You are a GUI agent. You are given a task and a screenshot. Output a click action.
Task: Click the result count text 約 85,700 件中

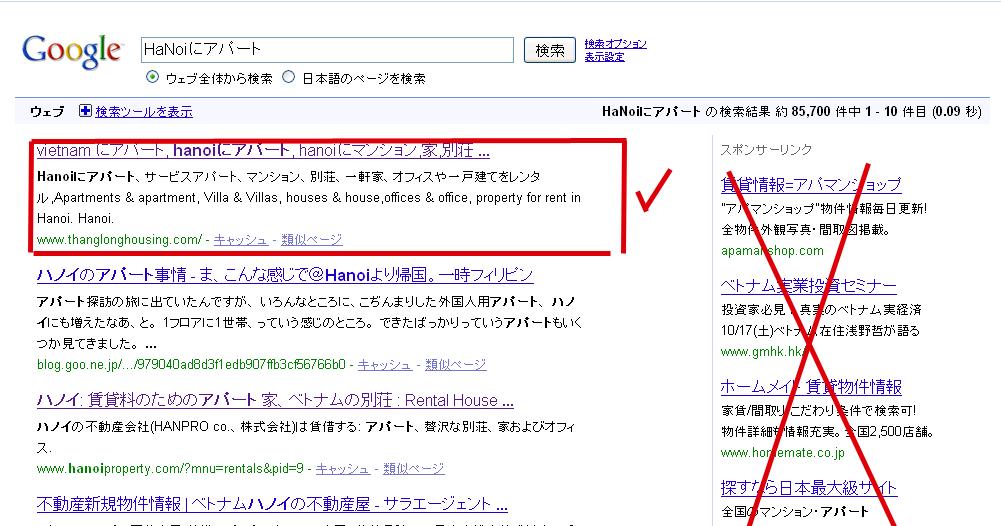pyautogui.click(x=819, y=112)
